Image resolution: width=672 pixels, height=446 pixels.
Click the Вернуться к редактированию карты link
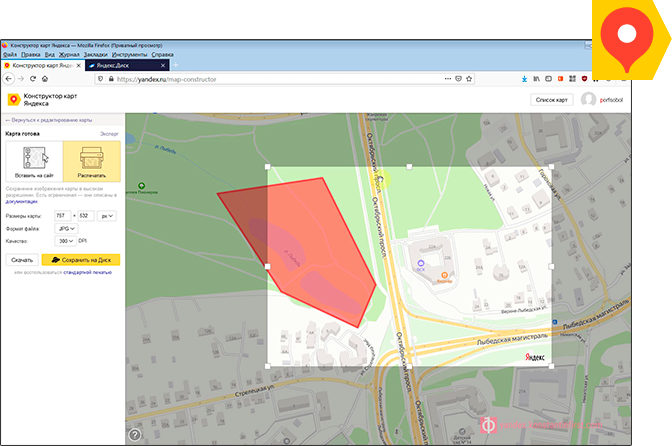tap(48, 120)
